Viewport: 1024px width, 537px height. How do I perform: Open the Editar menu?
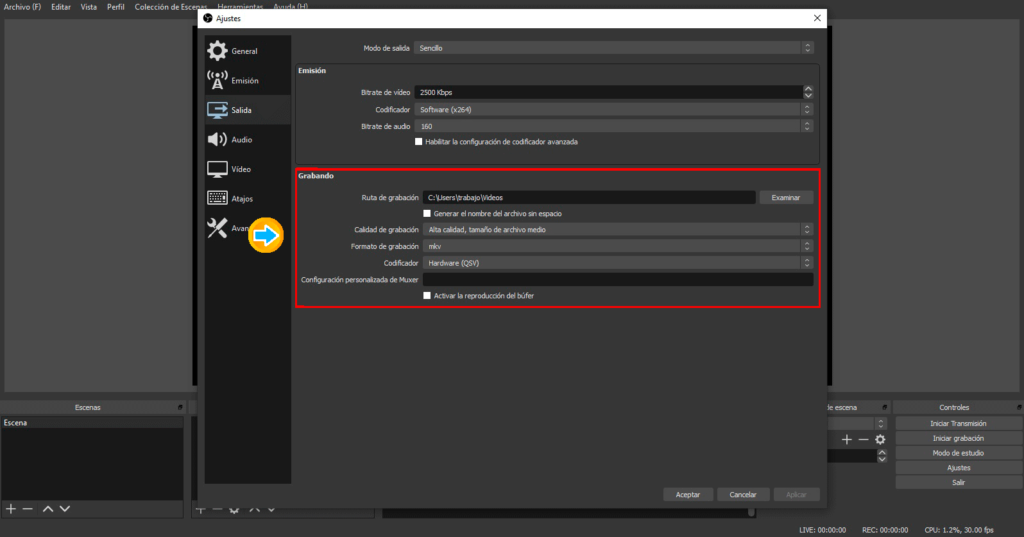[61, 6]
